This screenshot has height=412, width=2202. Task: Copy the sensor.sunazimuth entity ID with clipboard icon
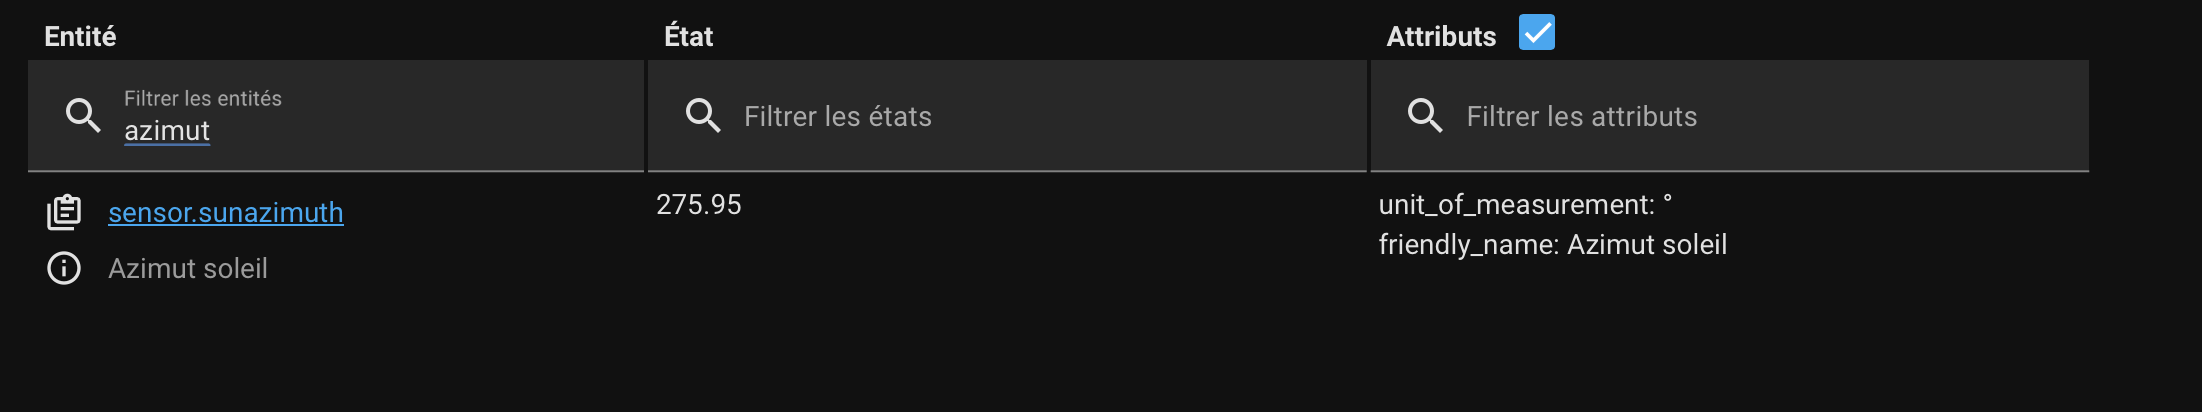coord(64,212)
